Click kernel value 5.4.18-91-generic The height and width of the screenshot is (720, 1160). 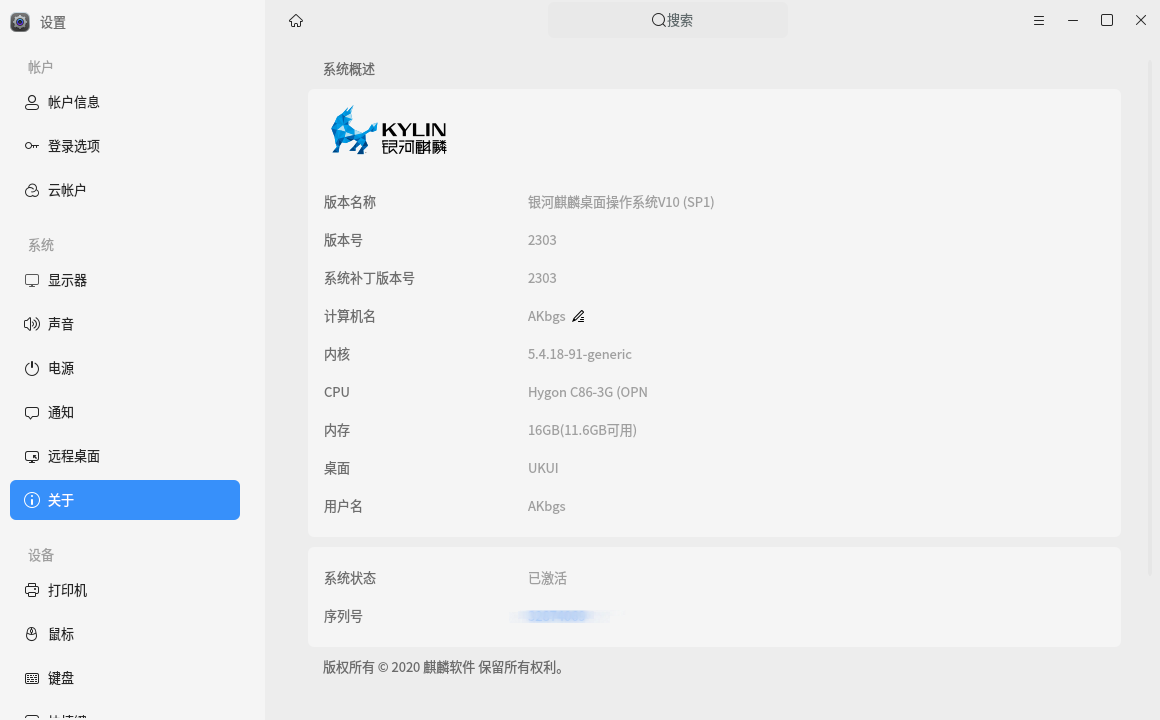tap(579, 354)
